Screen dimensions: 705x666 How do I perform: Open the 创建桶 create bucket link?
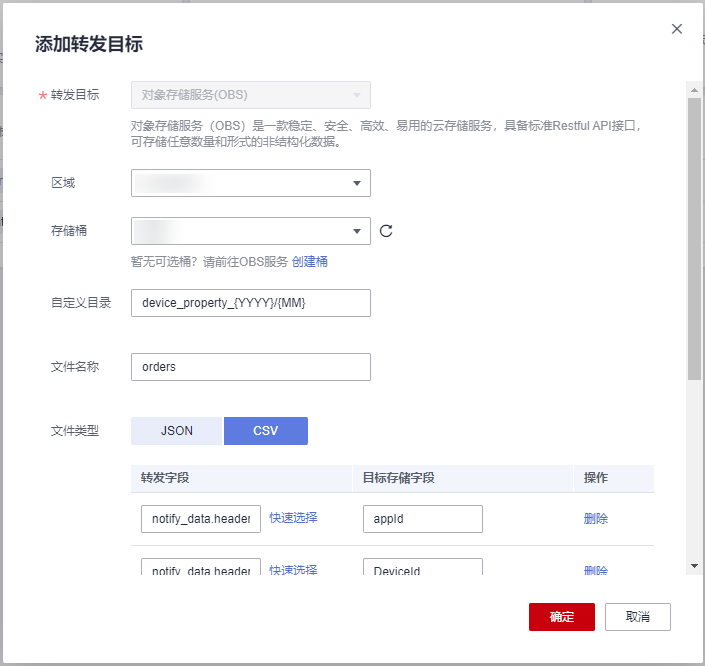pos(310,261)
